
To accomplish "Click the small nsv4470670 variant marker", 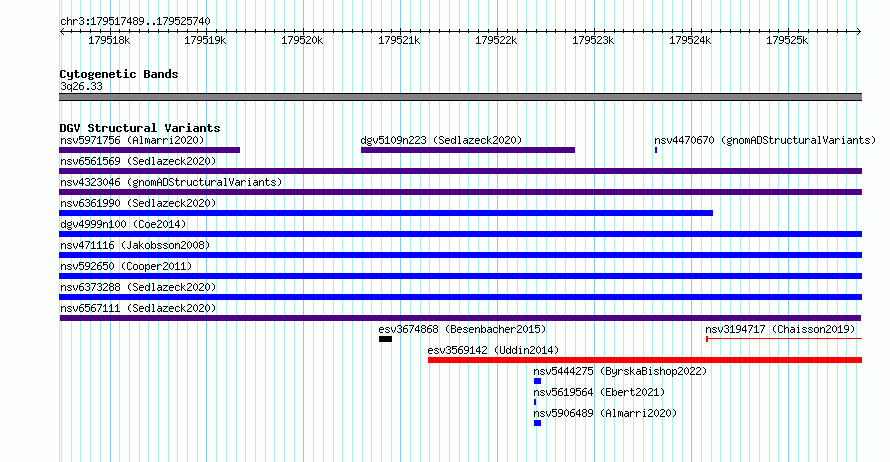I will [x=656, y=150].
